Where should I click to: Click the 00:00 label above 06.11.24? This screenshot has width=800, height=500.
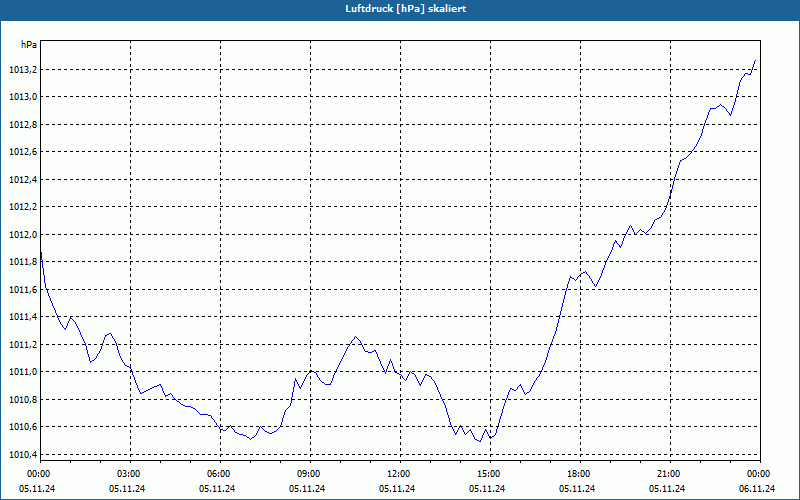click(758, 474)
